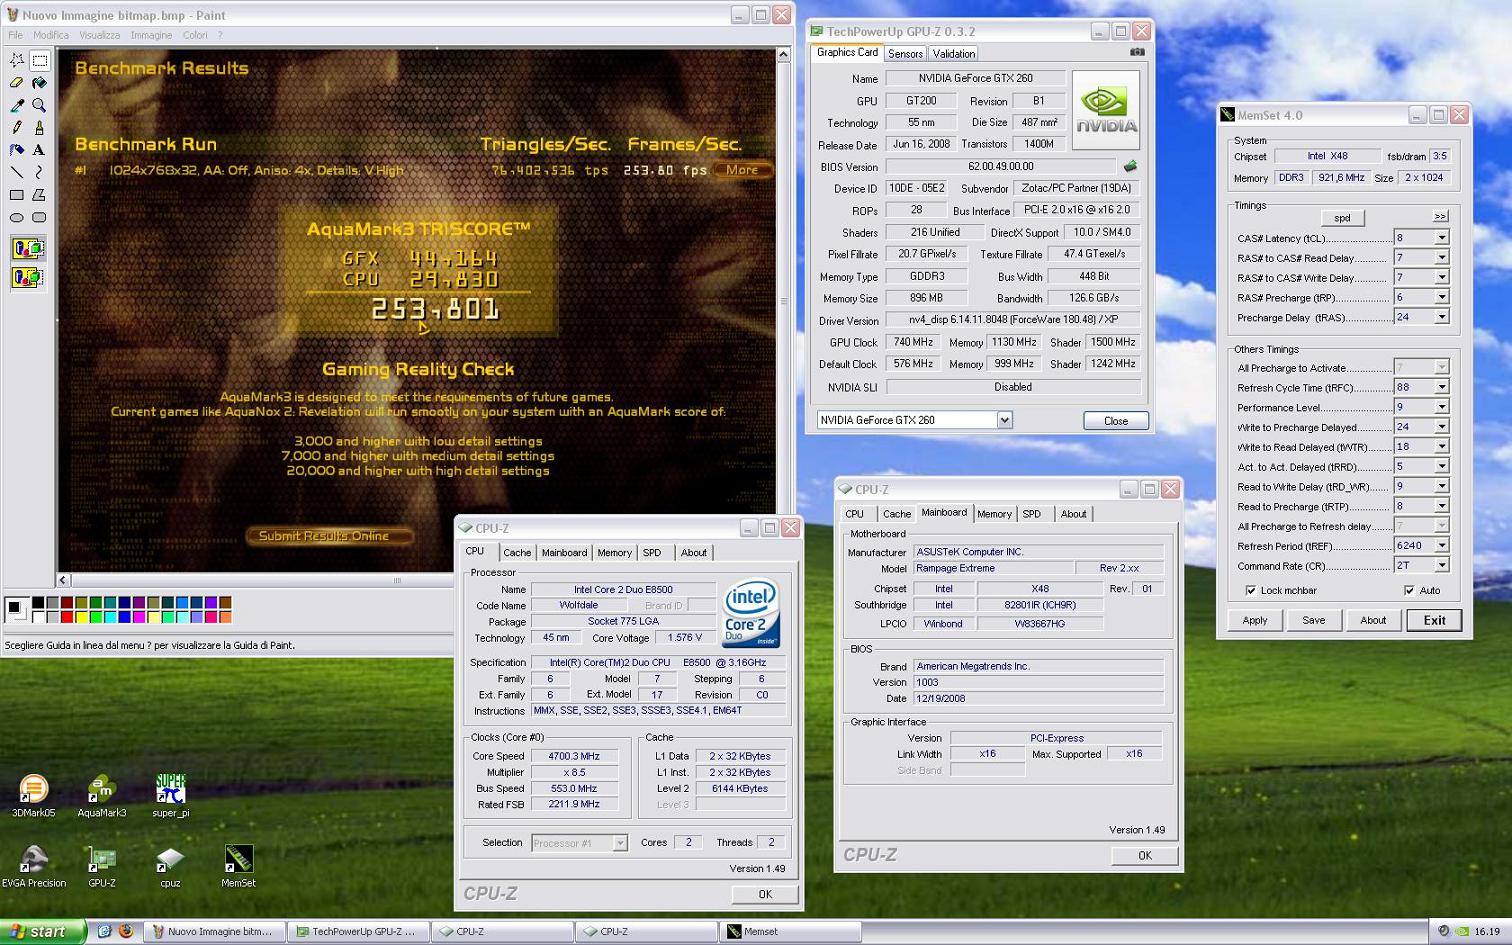Select the Polygon shape tool
The height and width of the screenshot is (945, 1512).
pos(39,195)
